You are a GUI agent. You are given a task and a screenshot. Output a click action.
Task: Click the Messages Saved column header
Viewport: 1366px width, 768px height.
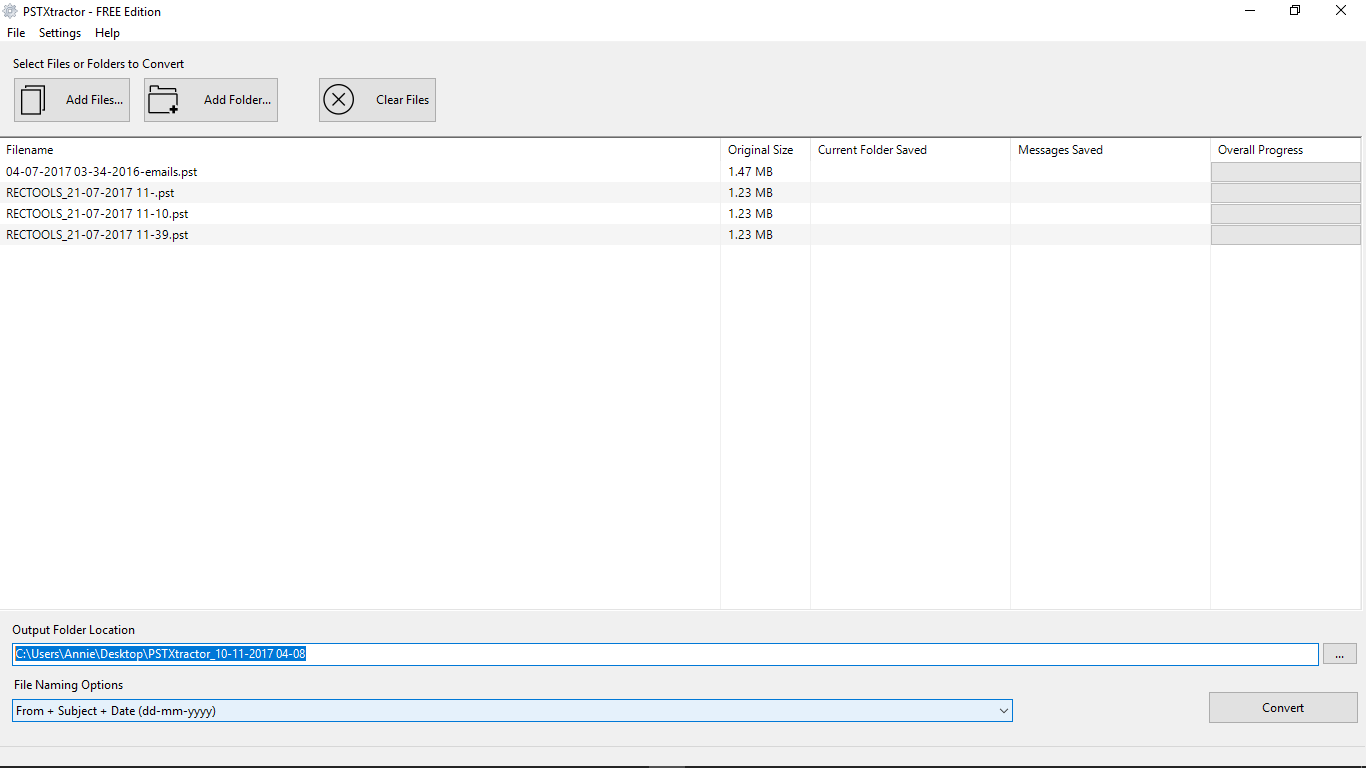1060,150
